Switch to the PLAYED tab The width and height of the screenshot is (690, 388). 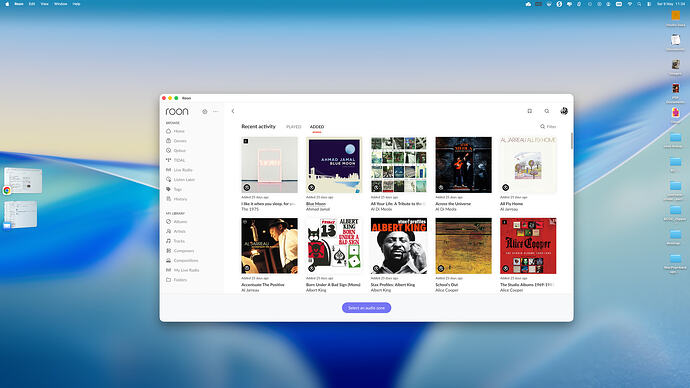pos(294,127)
